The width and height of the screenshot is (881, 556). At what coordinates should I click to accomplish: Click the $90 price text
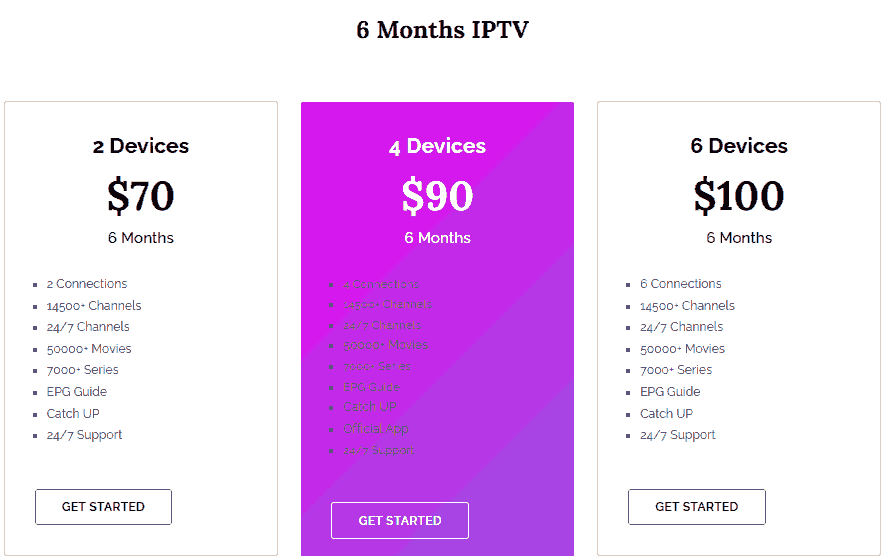coord(437,196)
